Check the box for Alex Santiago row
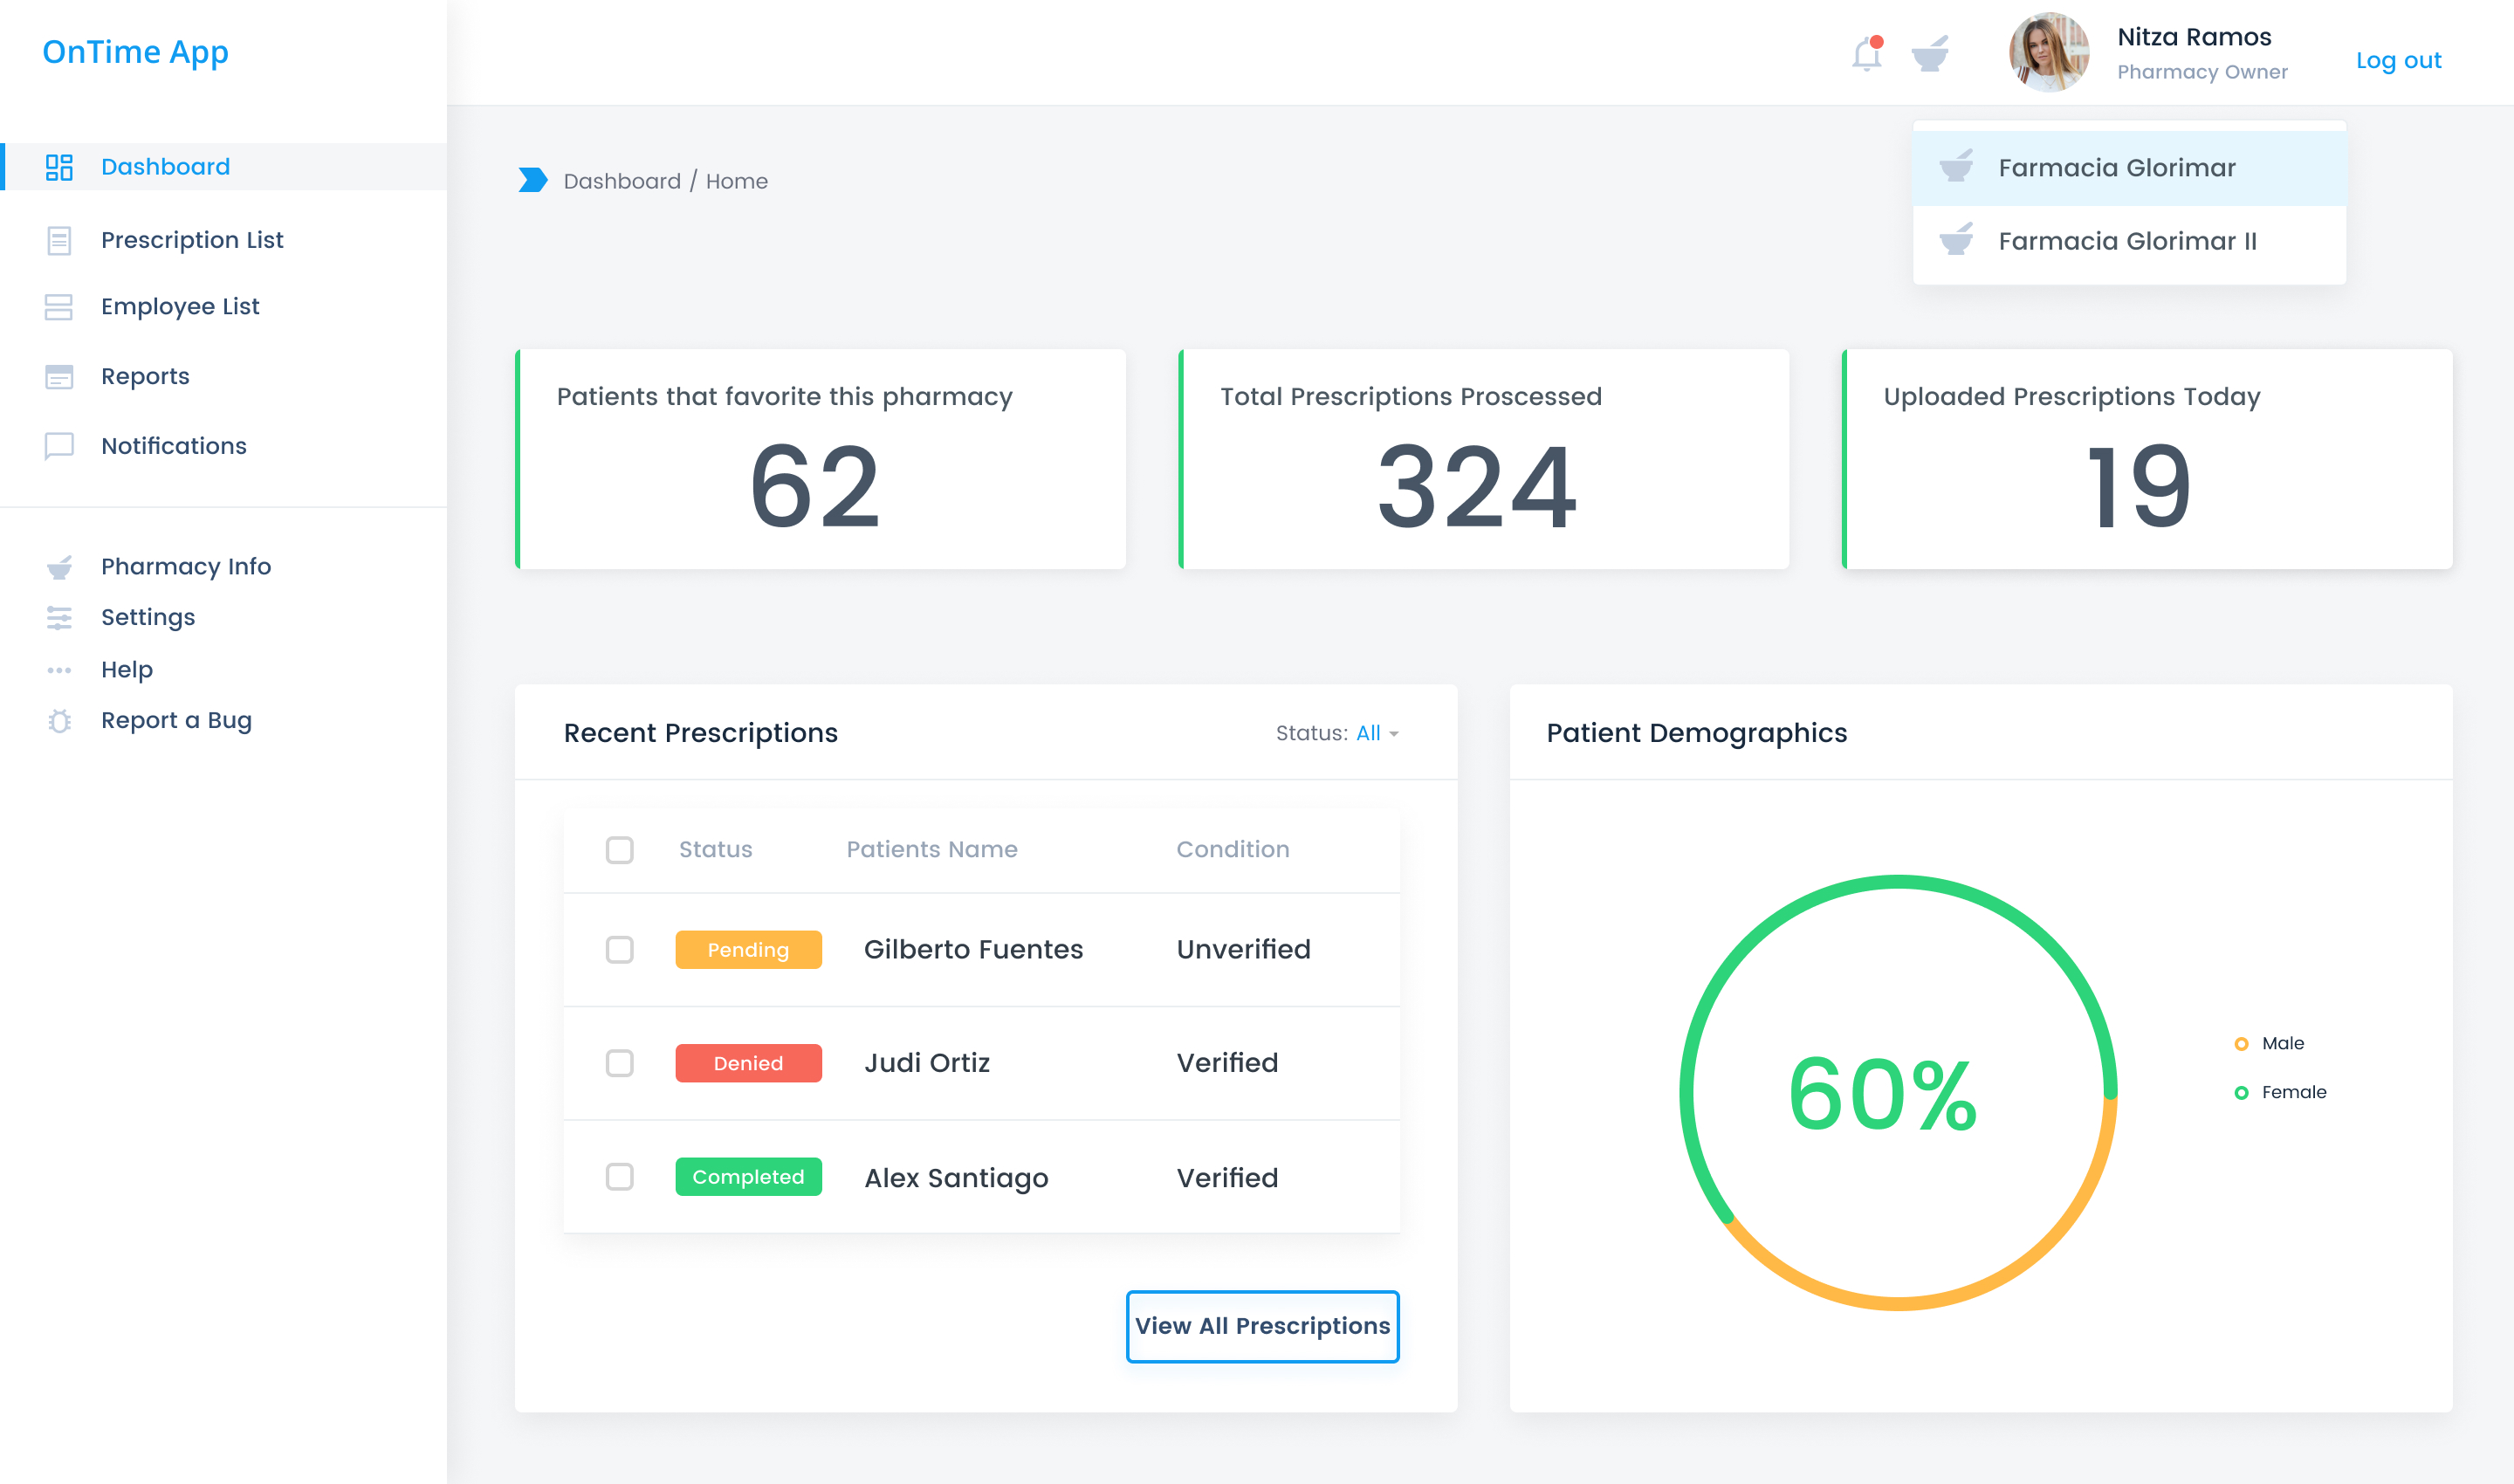 click(x=620, y=1177)
